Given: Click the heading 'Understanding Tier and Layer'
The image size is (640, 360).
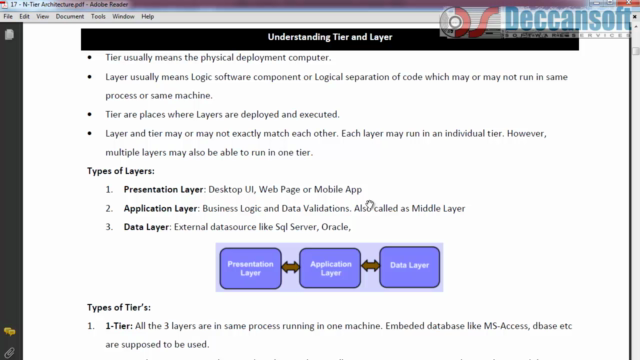Looking at the screenshot, I should 330,37.
